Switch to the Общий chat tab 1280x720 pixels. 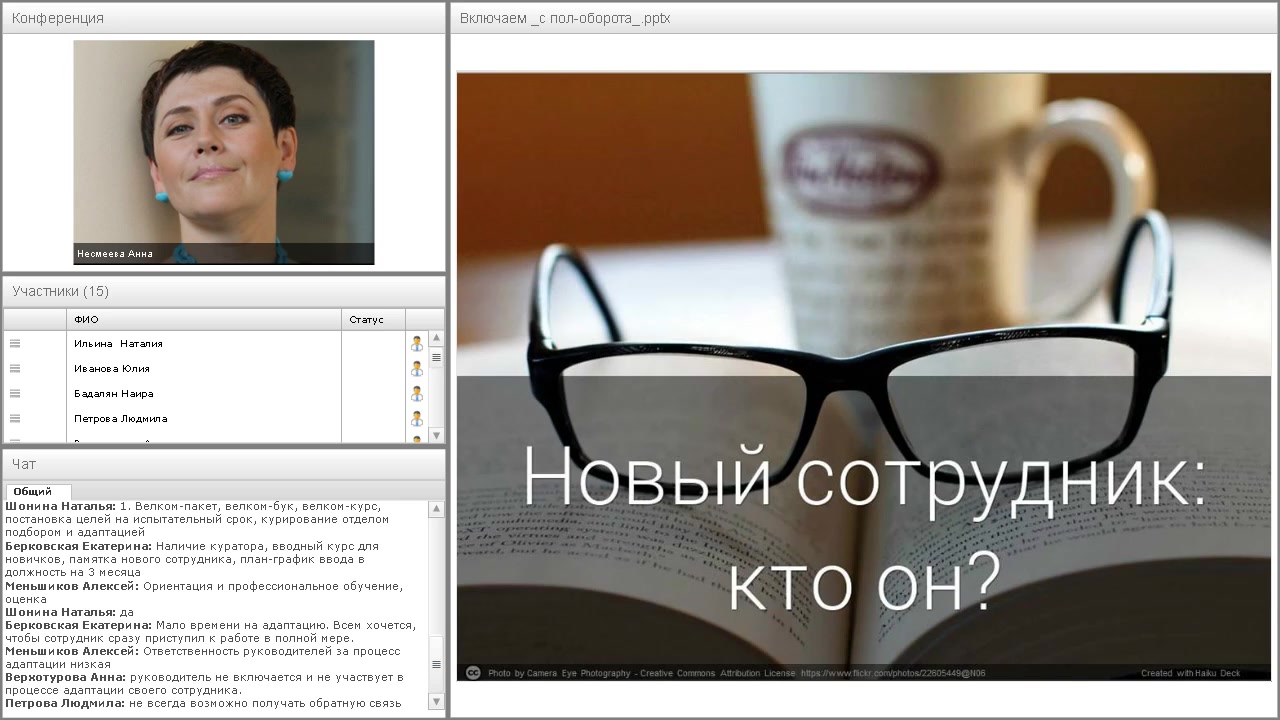click(37, 491)
